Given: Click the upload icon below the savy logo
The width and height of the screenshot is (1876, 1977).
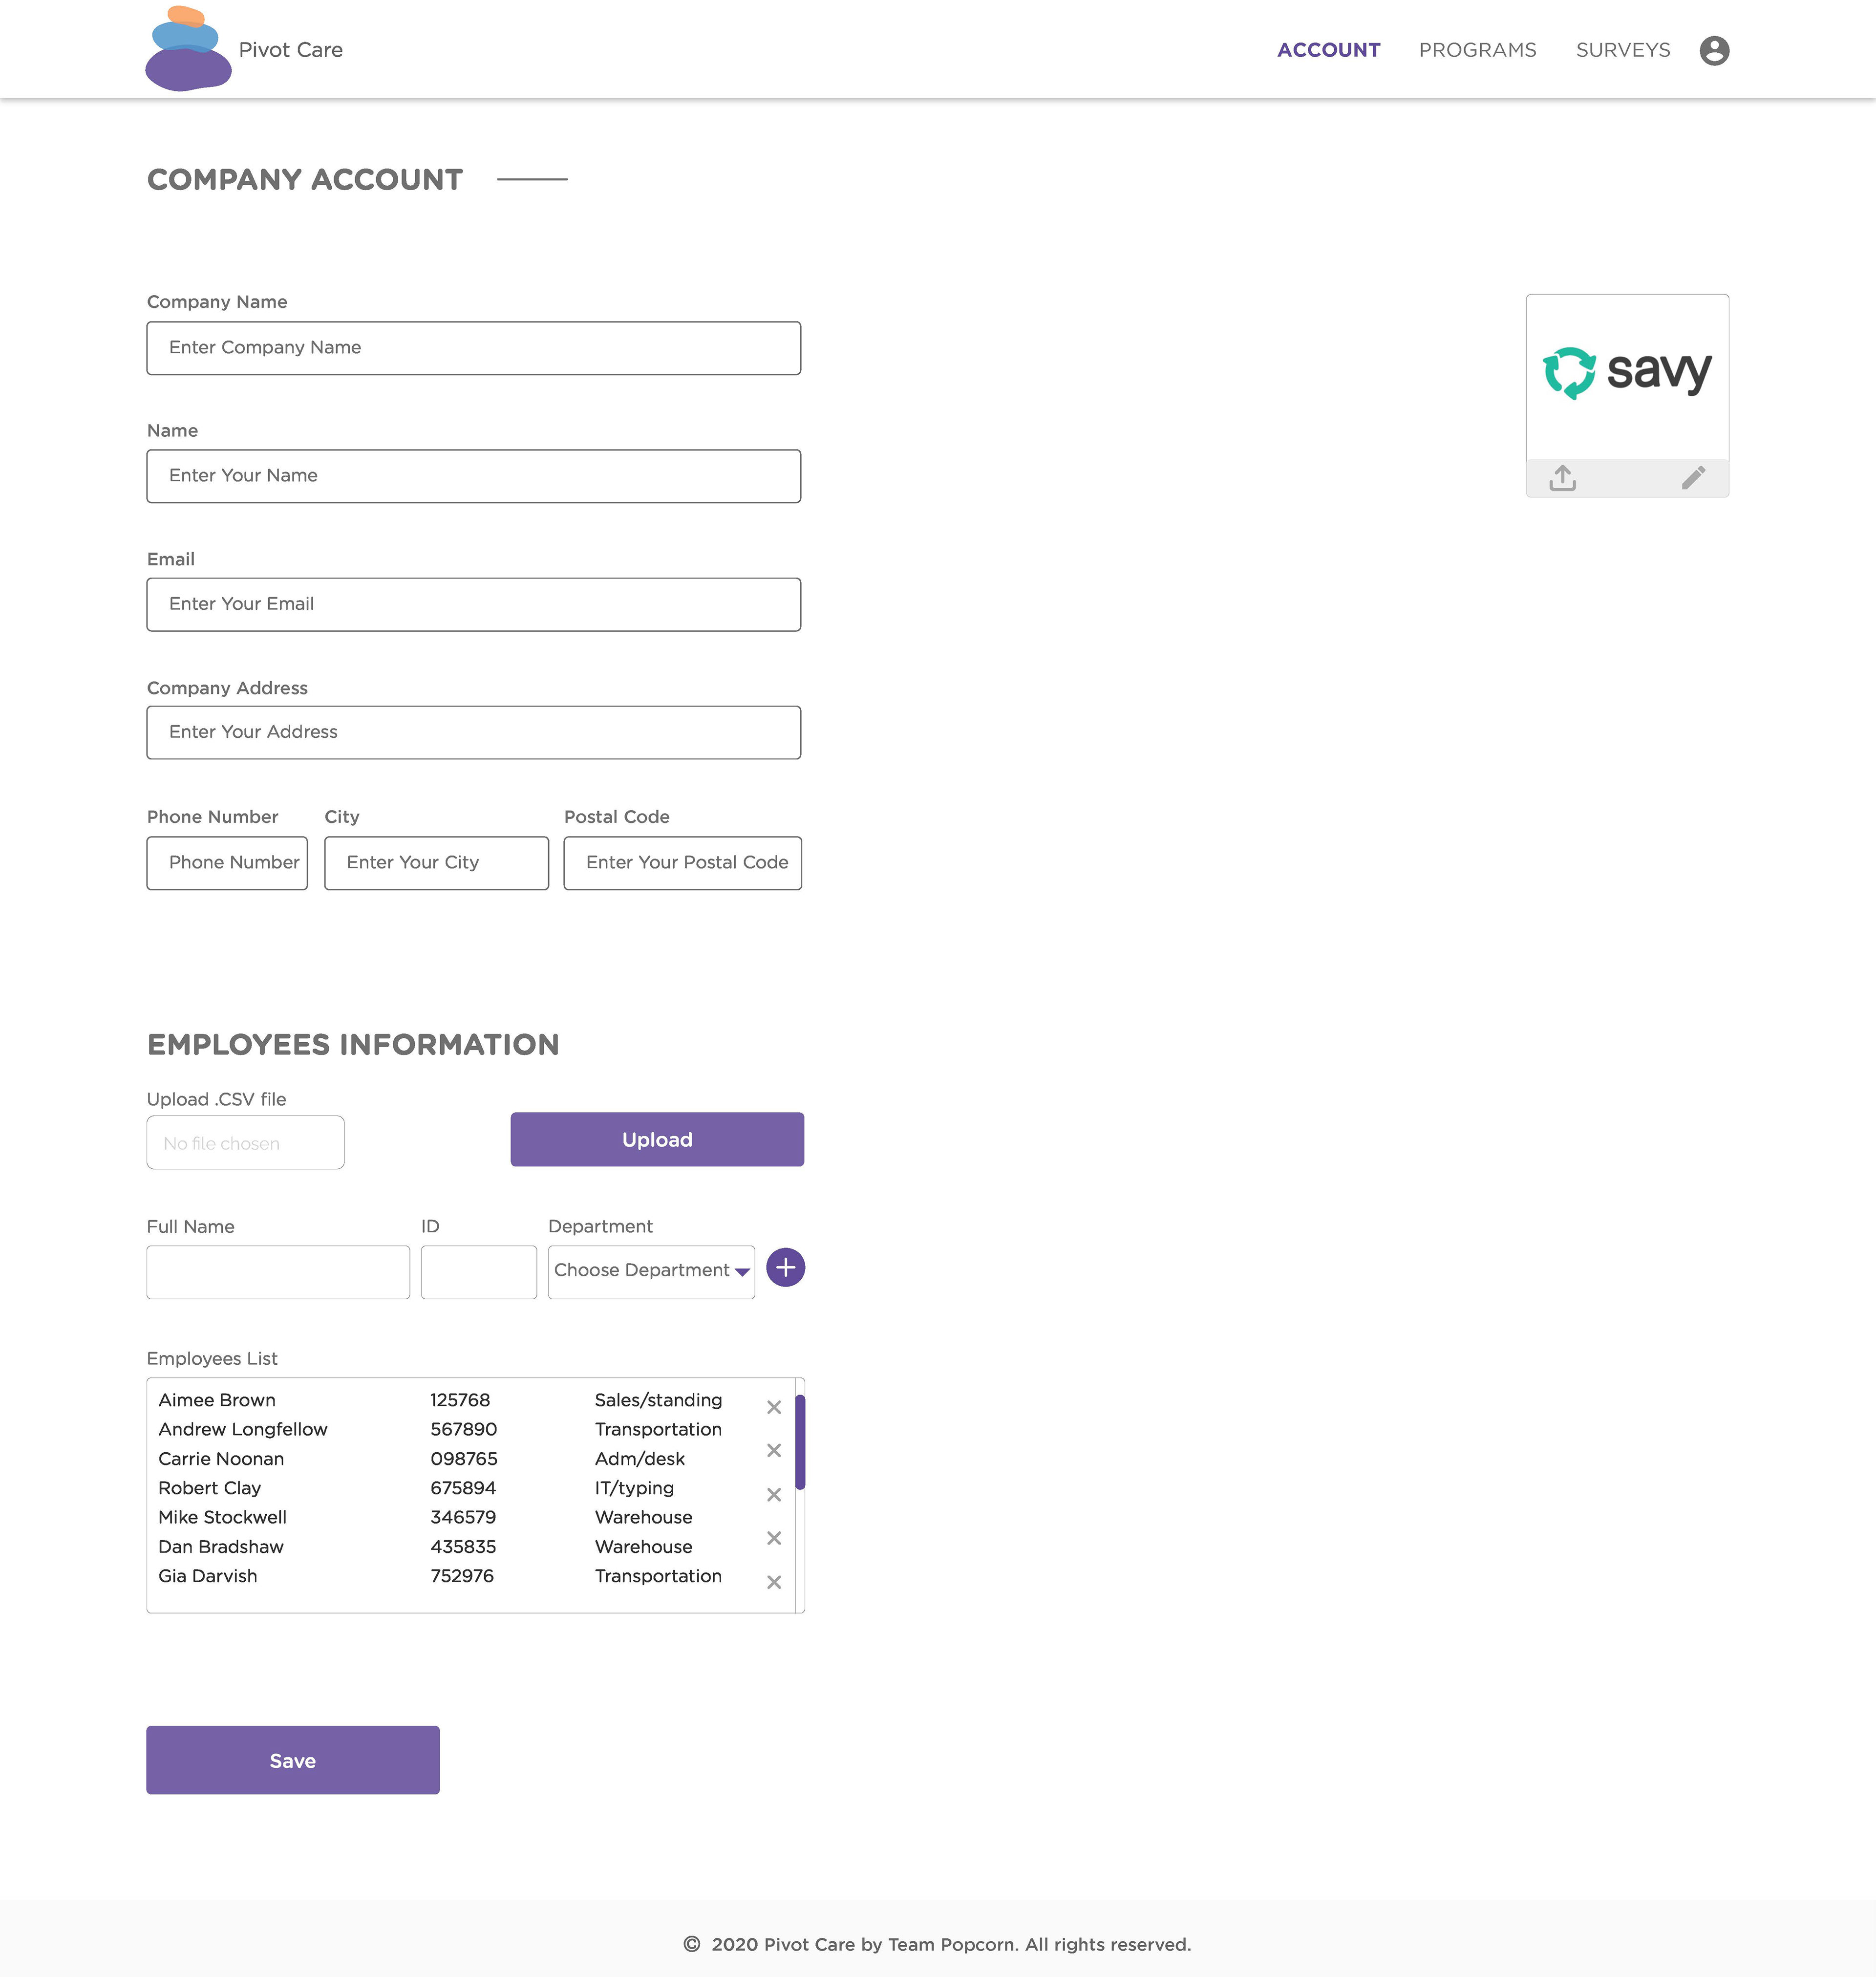Looking at the screenshot, I should click(1562, 478).
